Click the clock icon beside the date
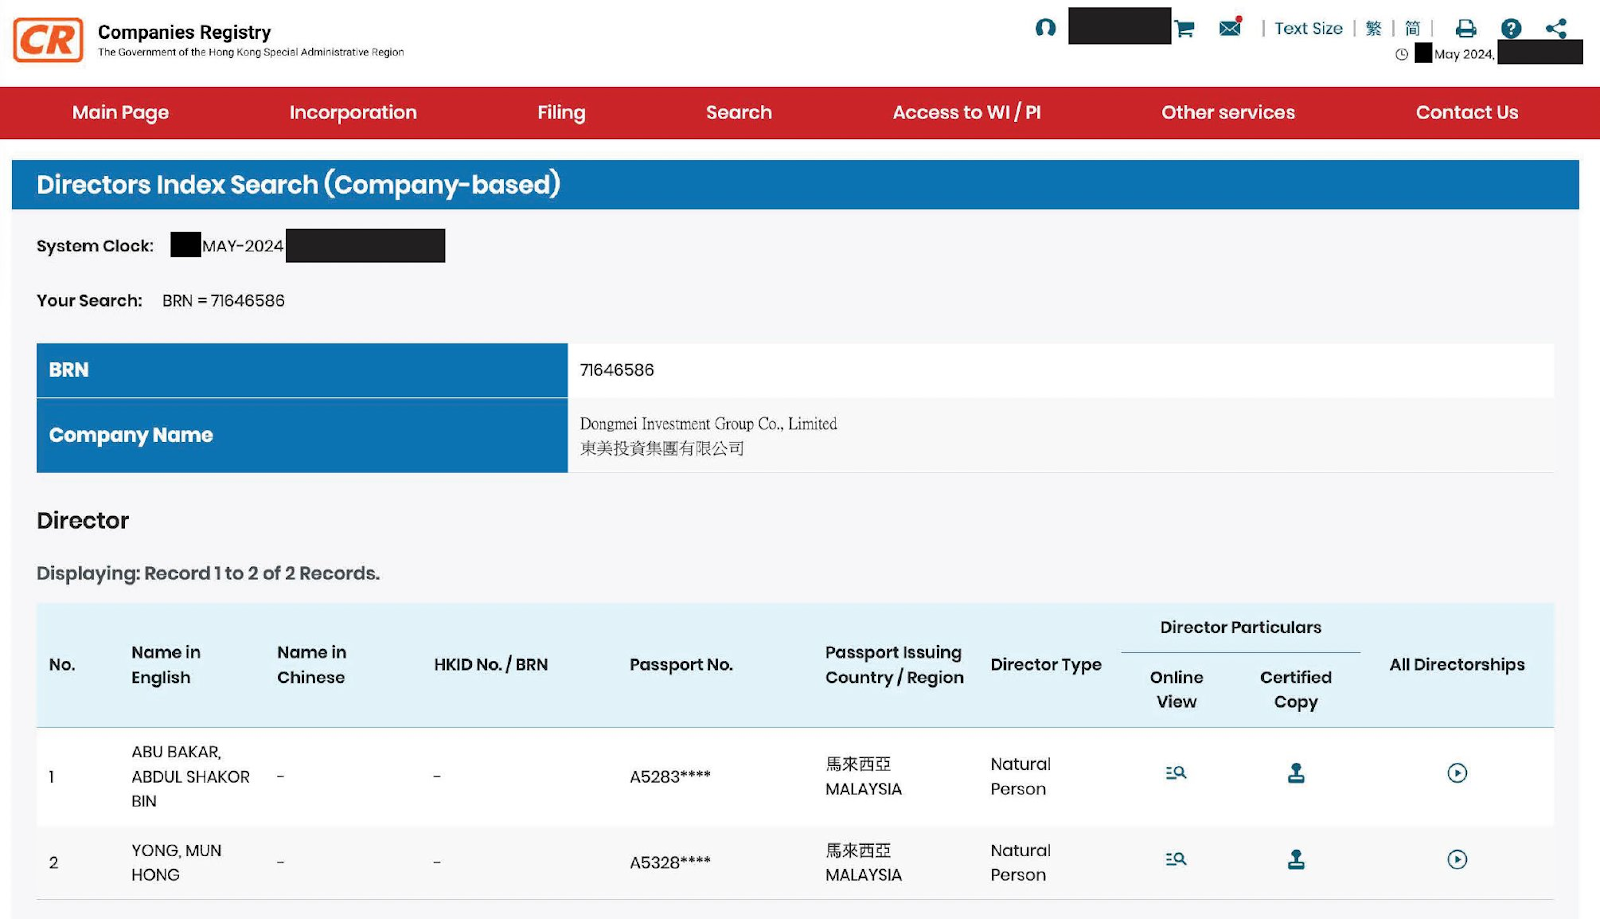1600x919 pixels. [x=1402, y=54]
